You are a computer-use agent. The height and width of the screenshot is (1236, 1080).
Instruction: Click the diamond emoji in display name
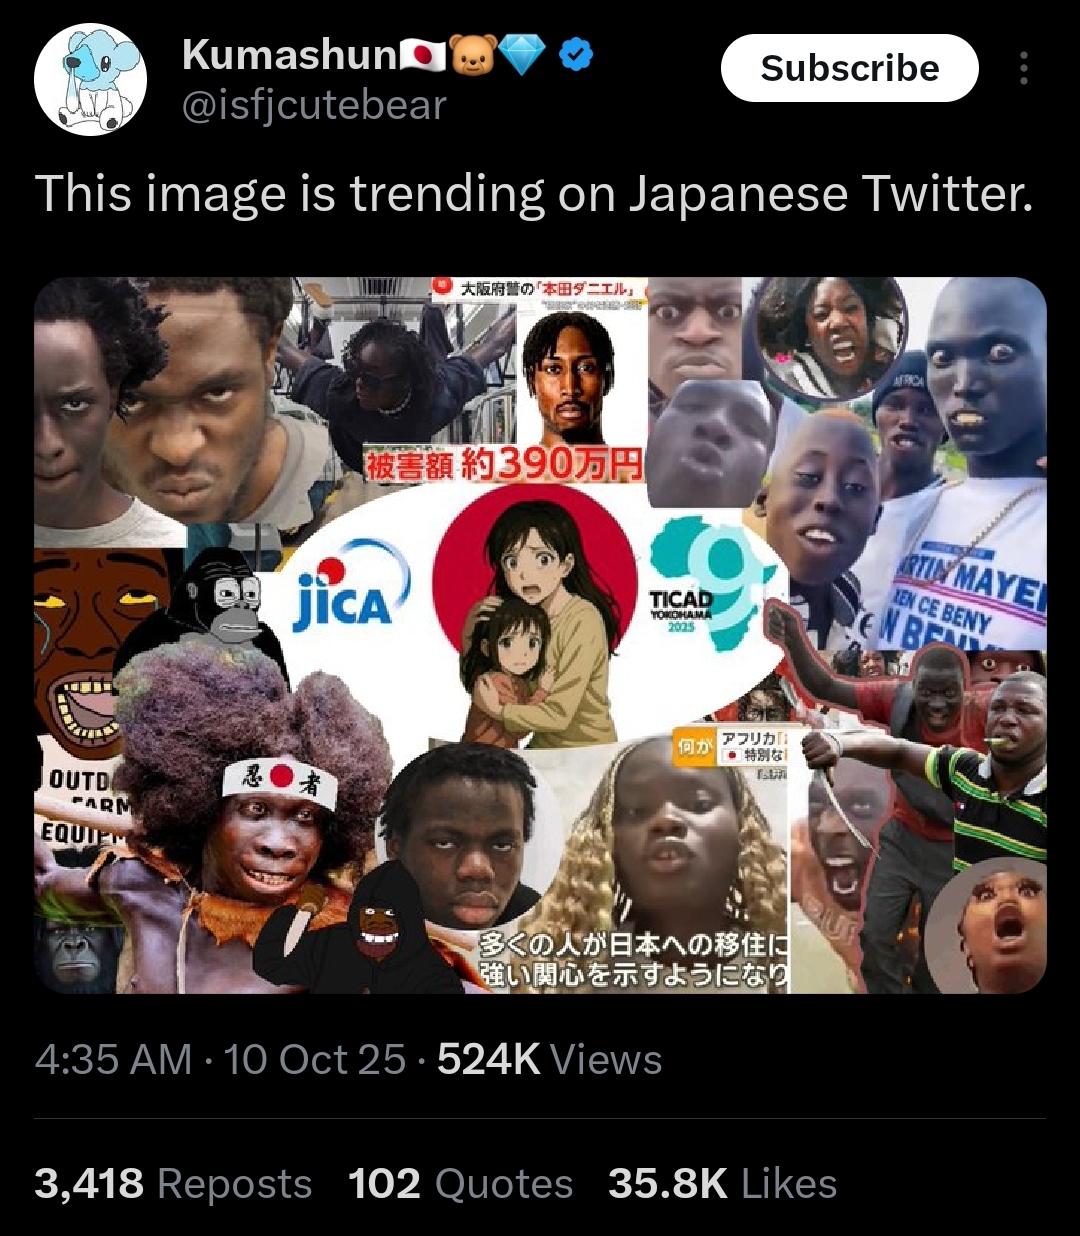point(522,57)
